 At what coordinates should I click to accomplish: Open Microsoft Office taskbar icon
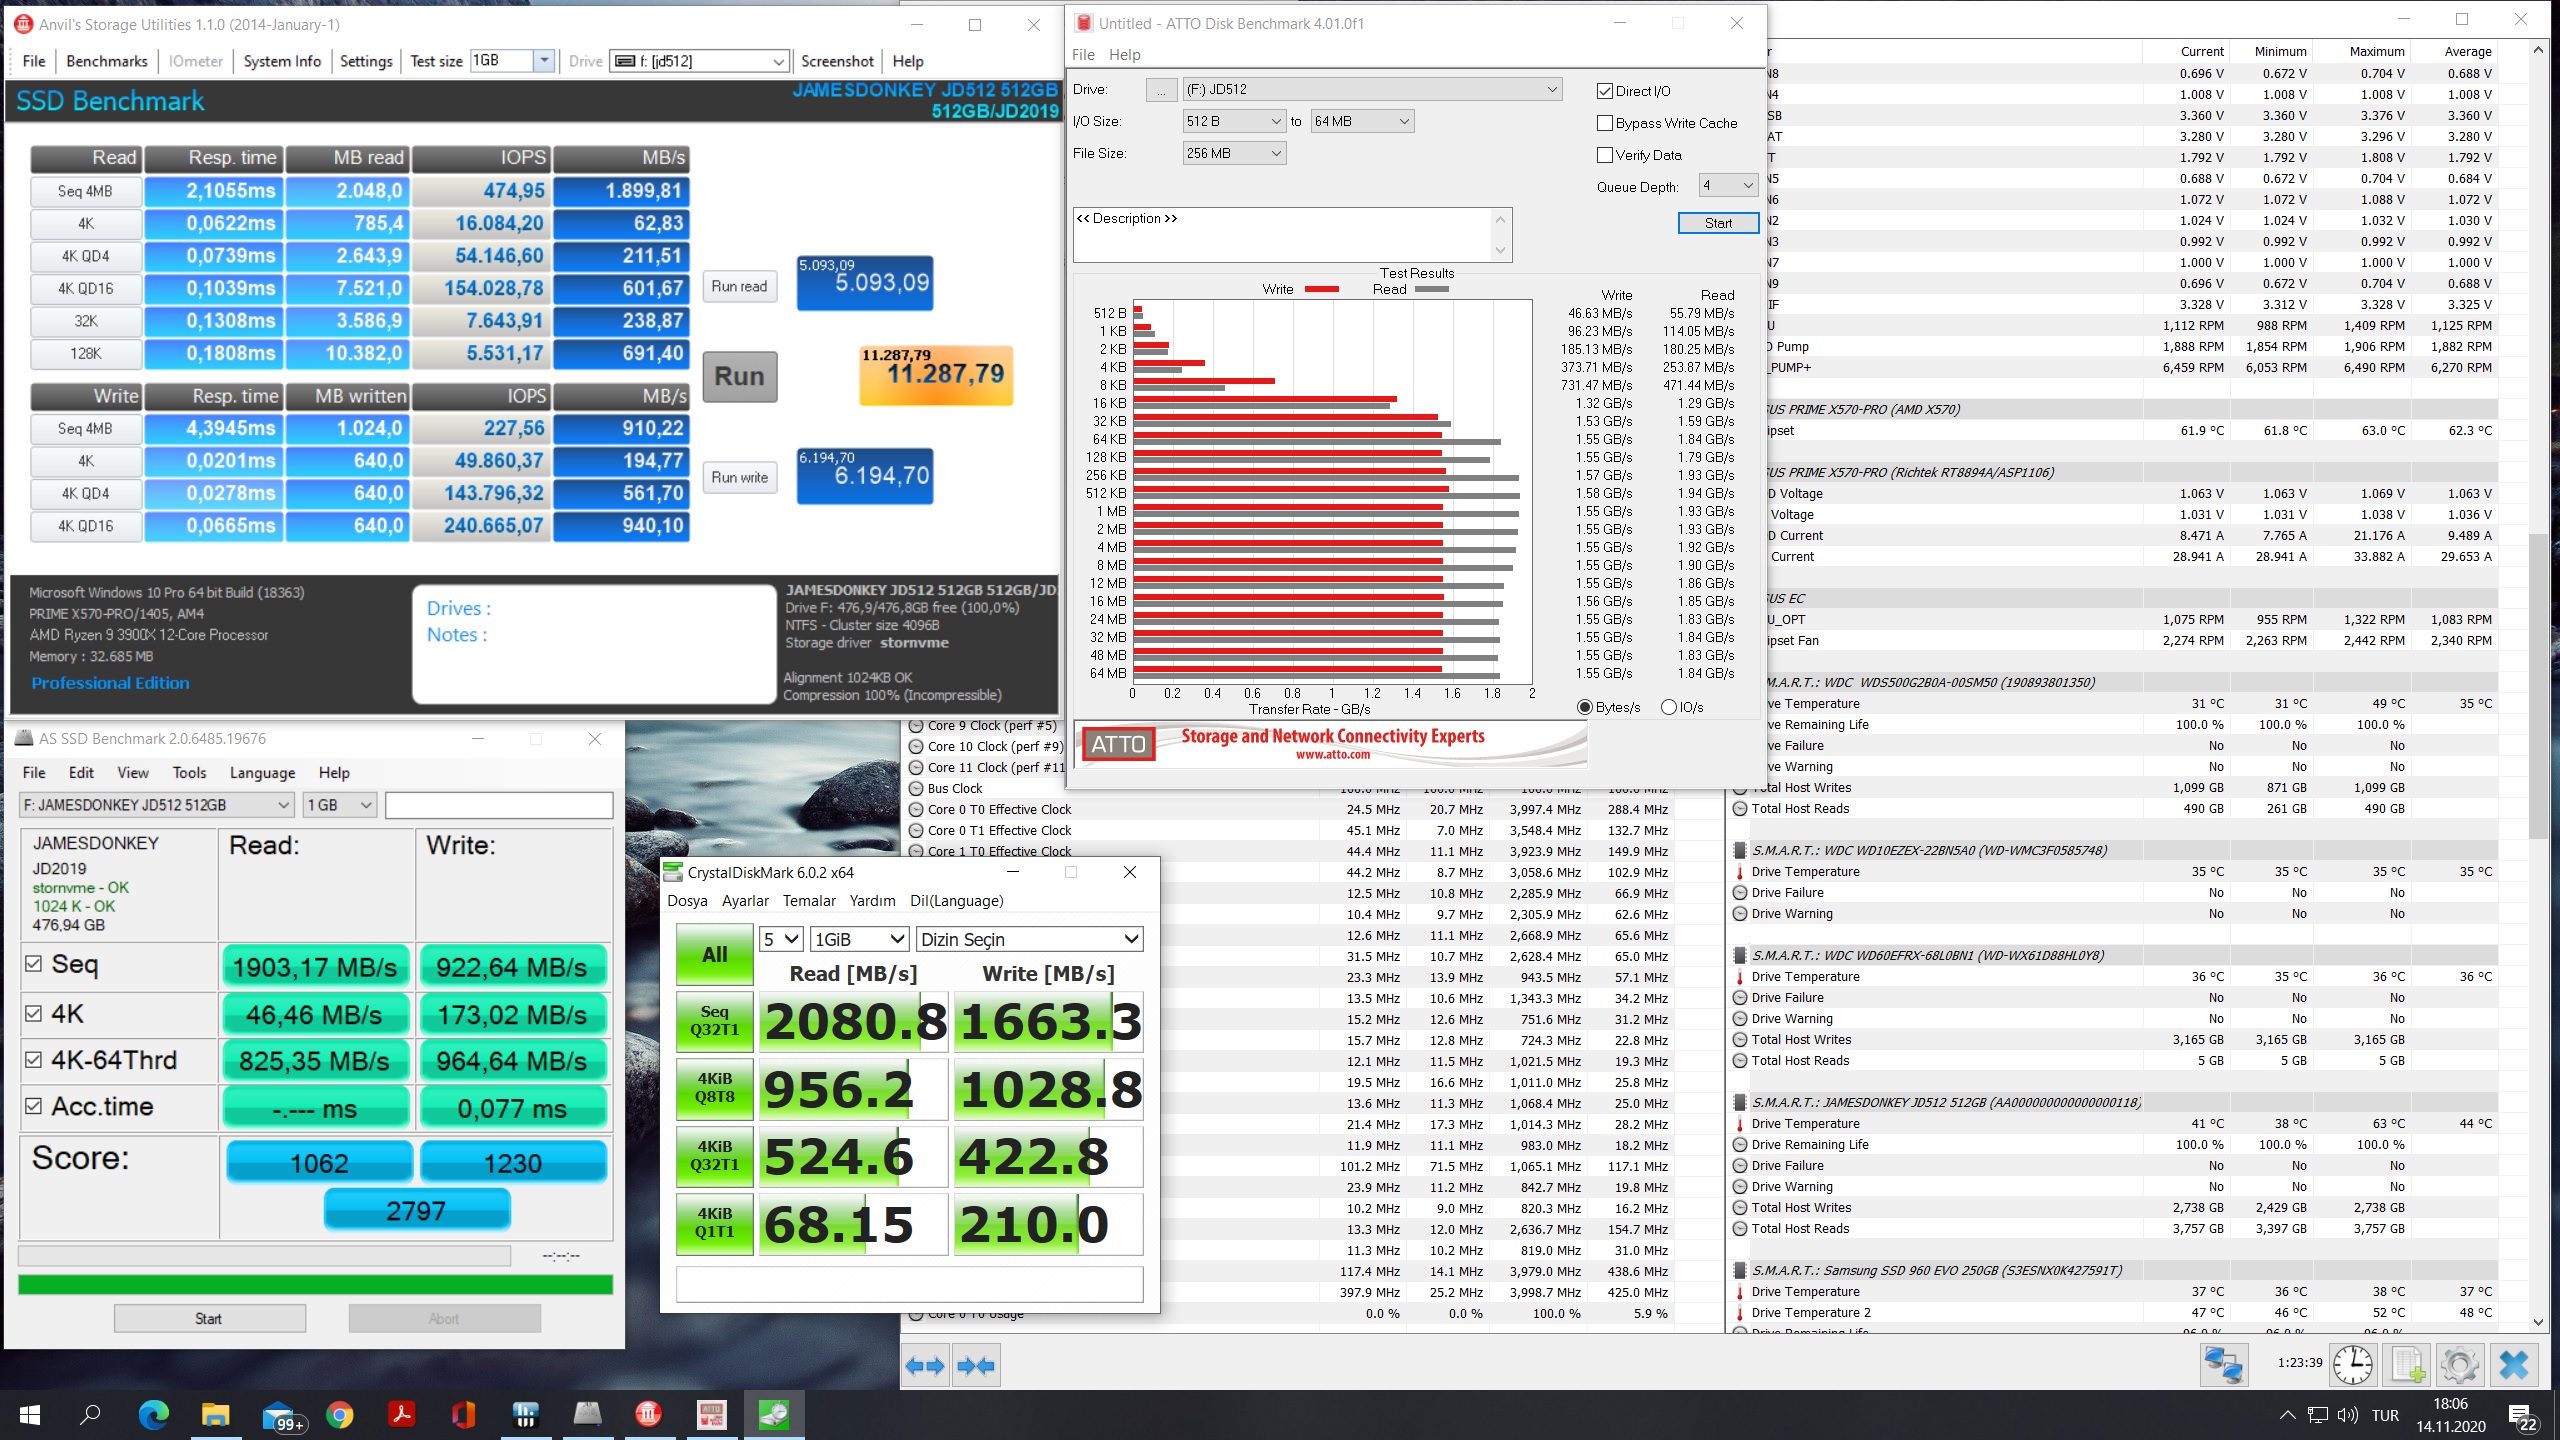click(x=463, y=1415)
